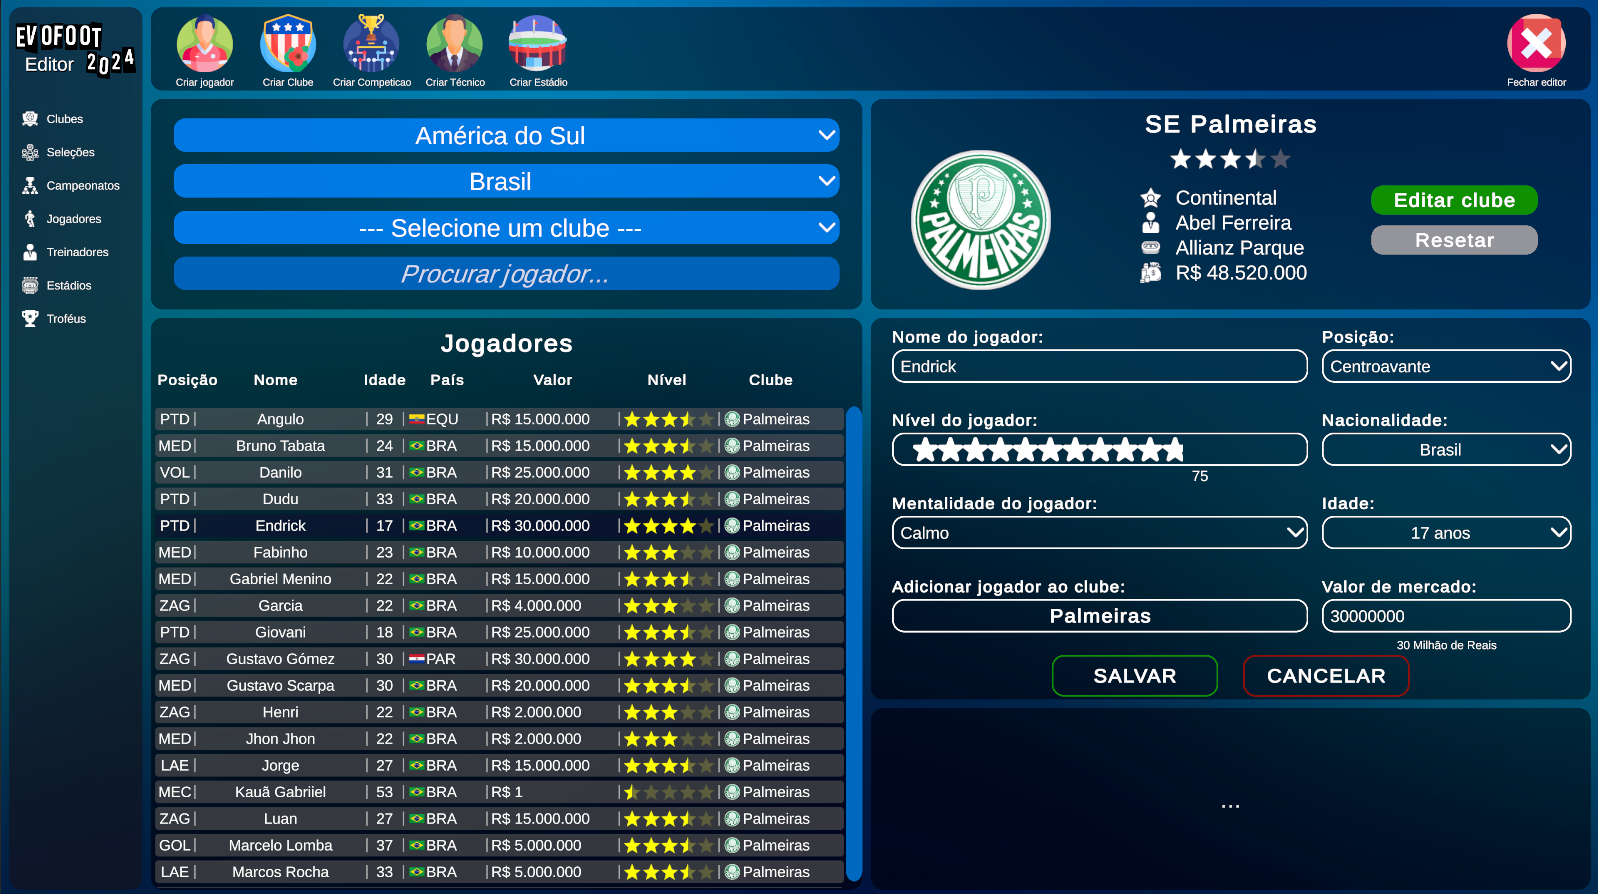Open the Criar Competicao trophy icon
Image resolution: width=1598 pixels, height=894 pixels.
tap(371, 44)
